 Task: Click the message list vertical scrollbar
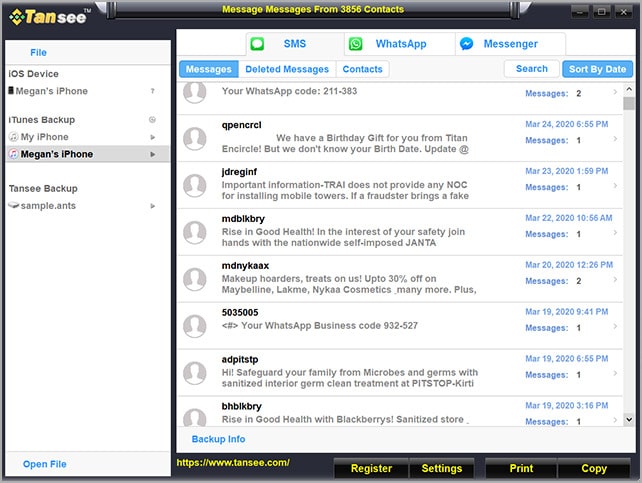tap(628, 250)
